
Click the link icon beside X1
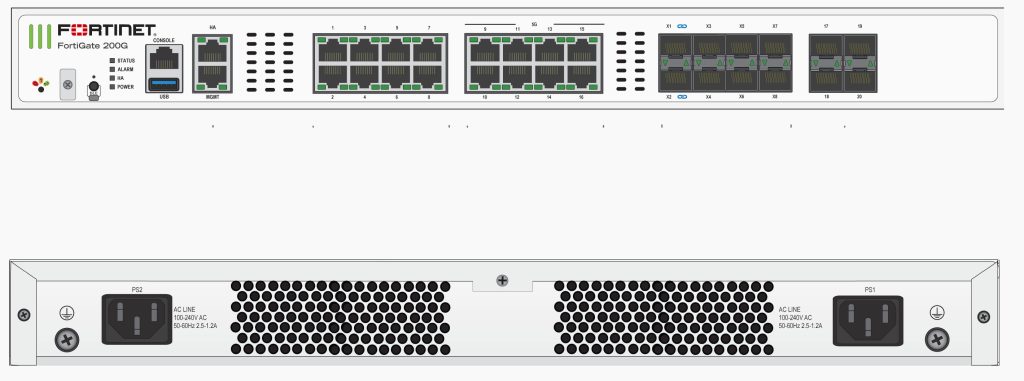click(682, 26)
